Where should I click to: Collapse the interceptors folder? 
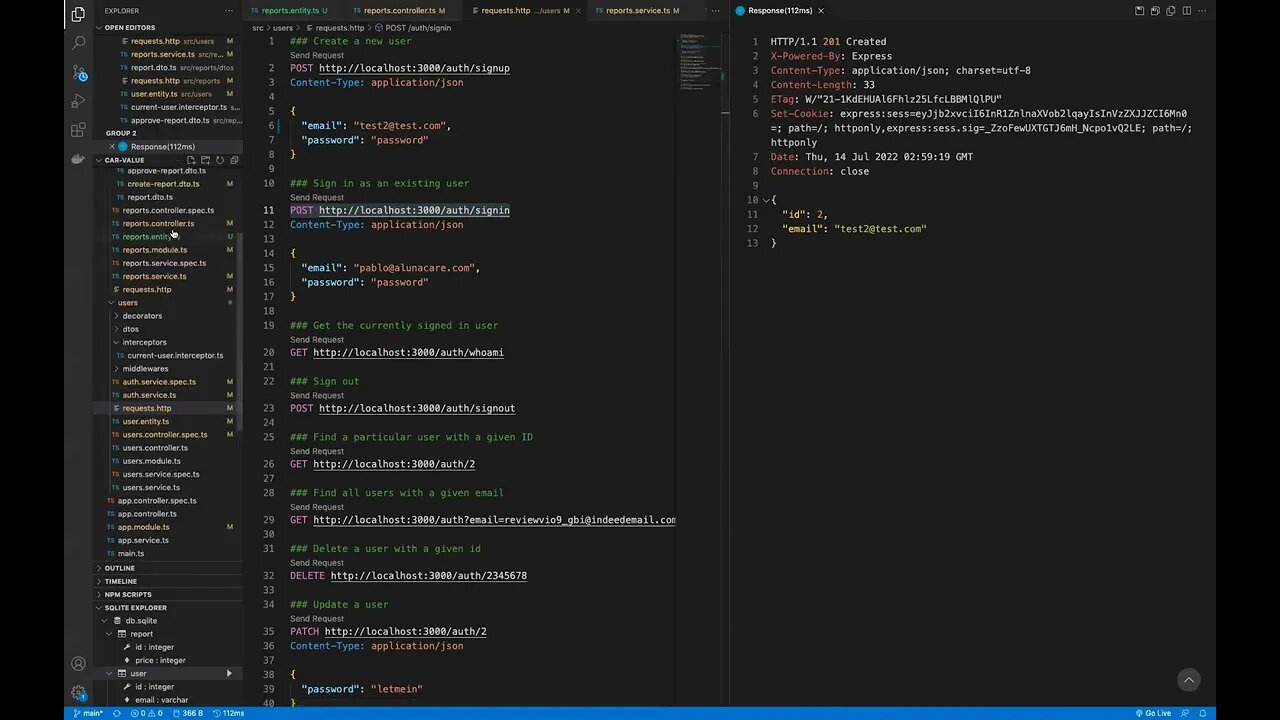pyautogui.click(x=144, y=342)
